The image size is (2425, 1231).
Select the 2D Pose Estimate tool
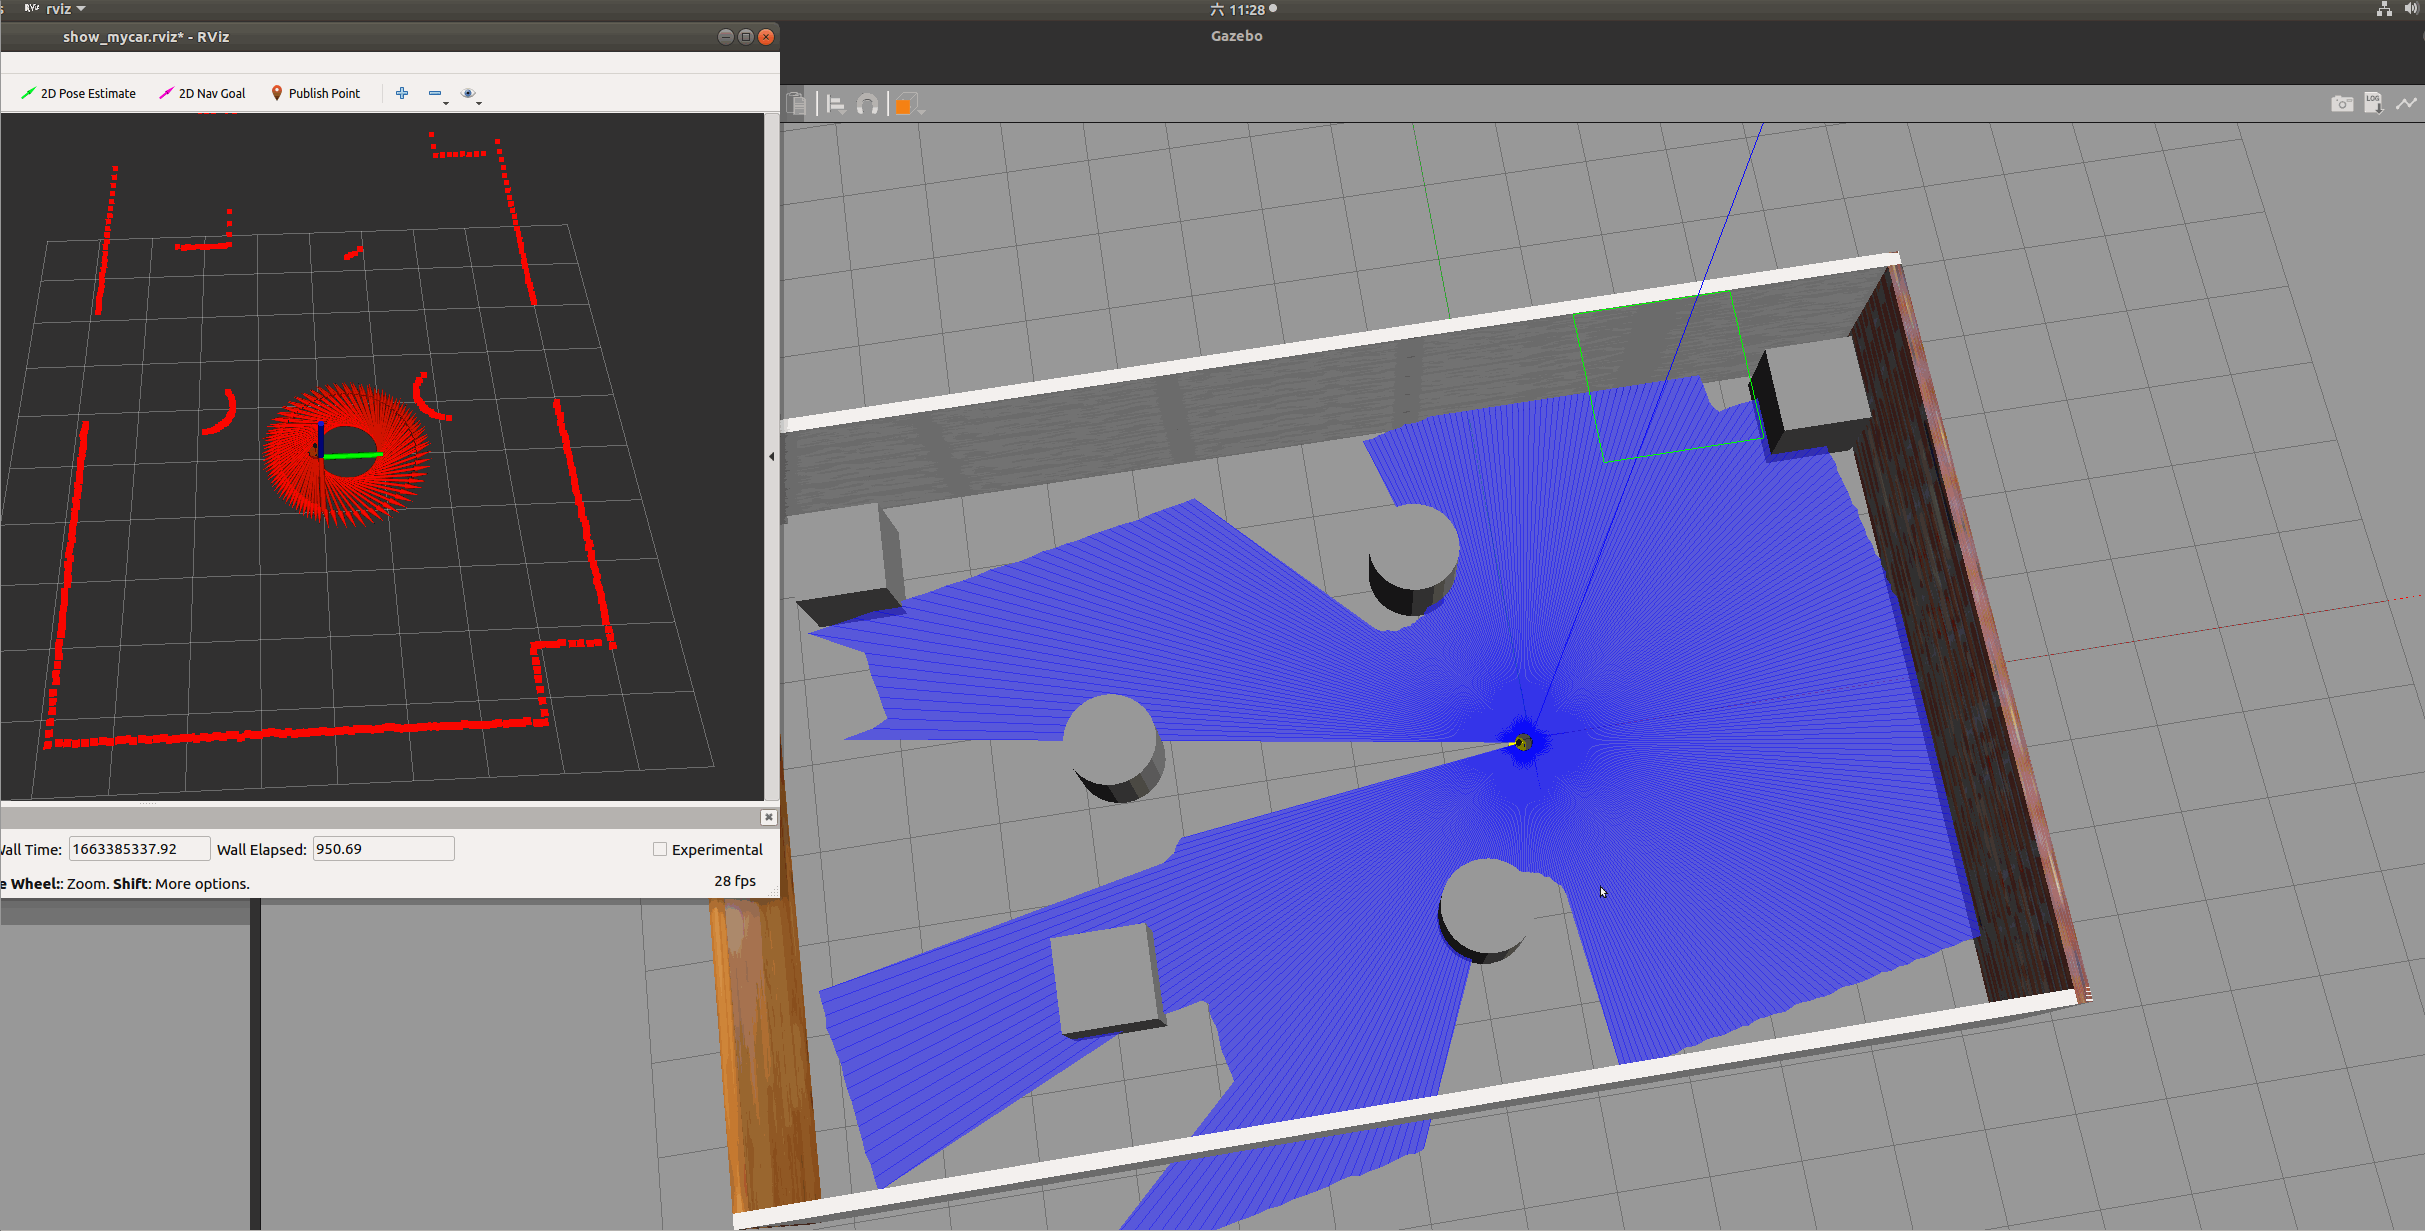pos(78,93)
